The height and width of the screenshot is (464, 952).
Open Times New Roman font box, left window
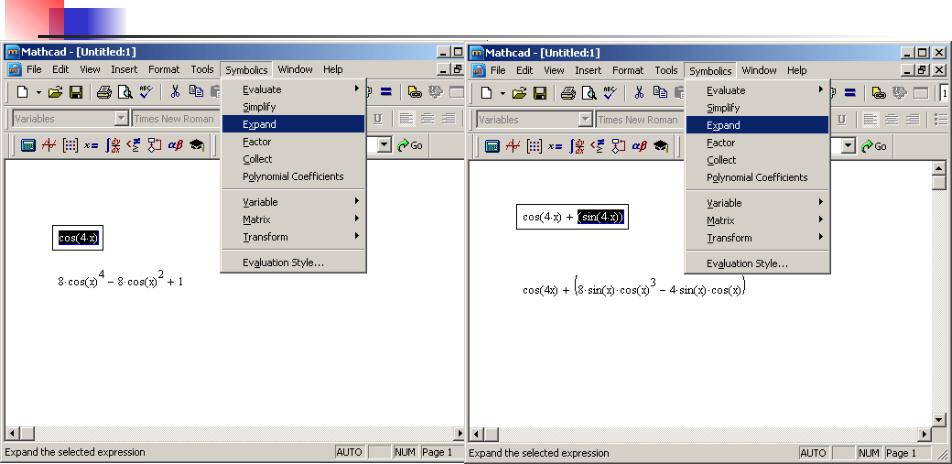[175, 119]
